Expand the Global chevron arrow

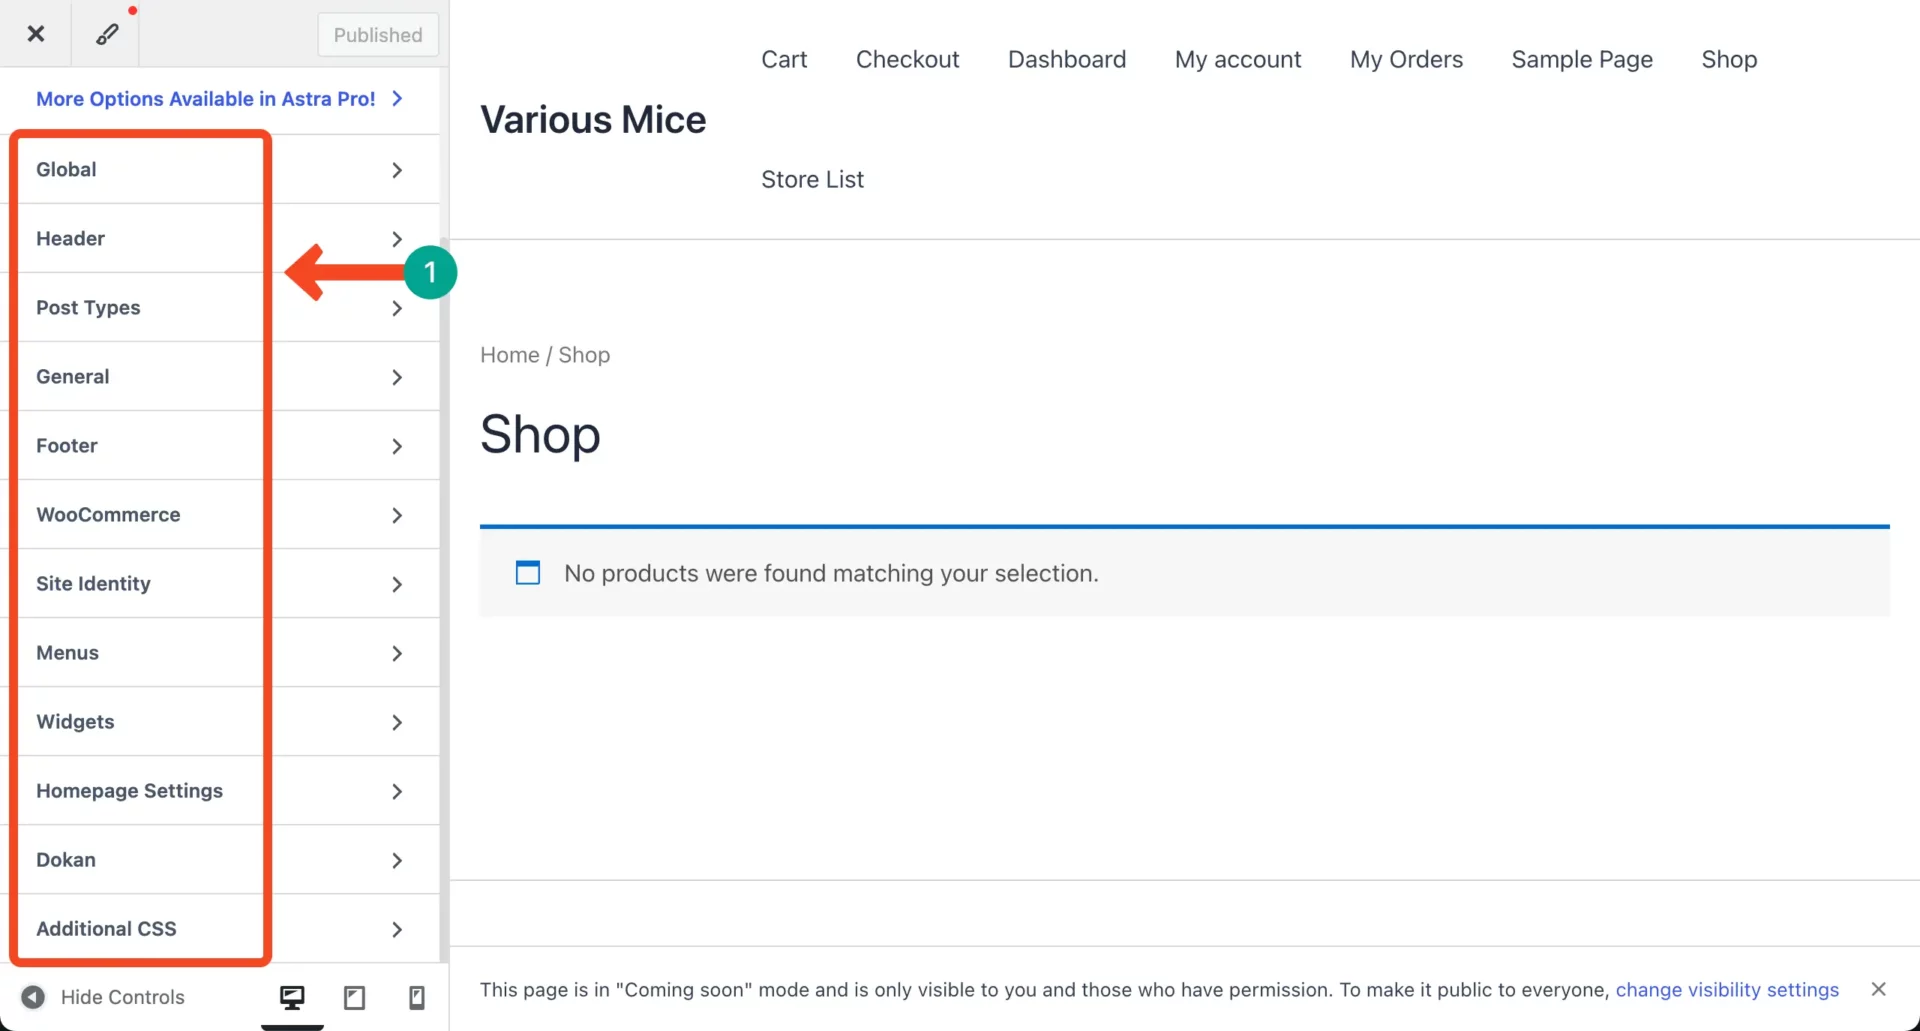pyautogui.click(x=397, y=170)
